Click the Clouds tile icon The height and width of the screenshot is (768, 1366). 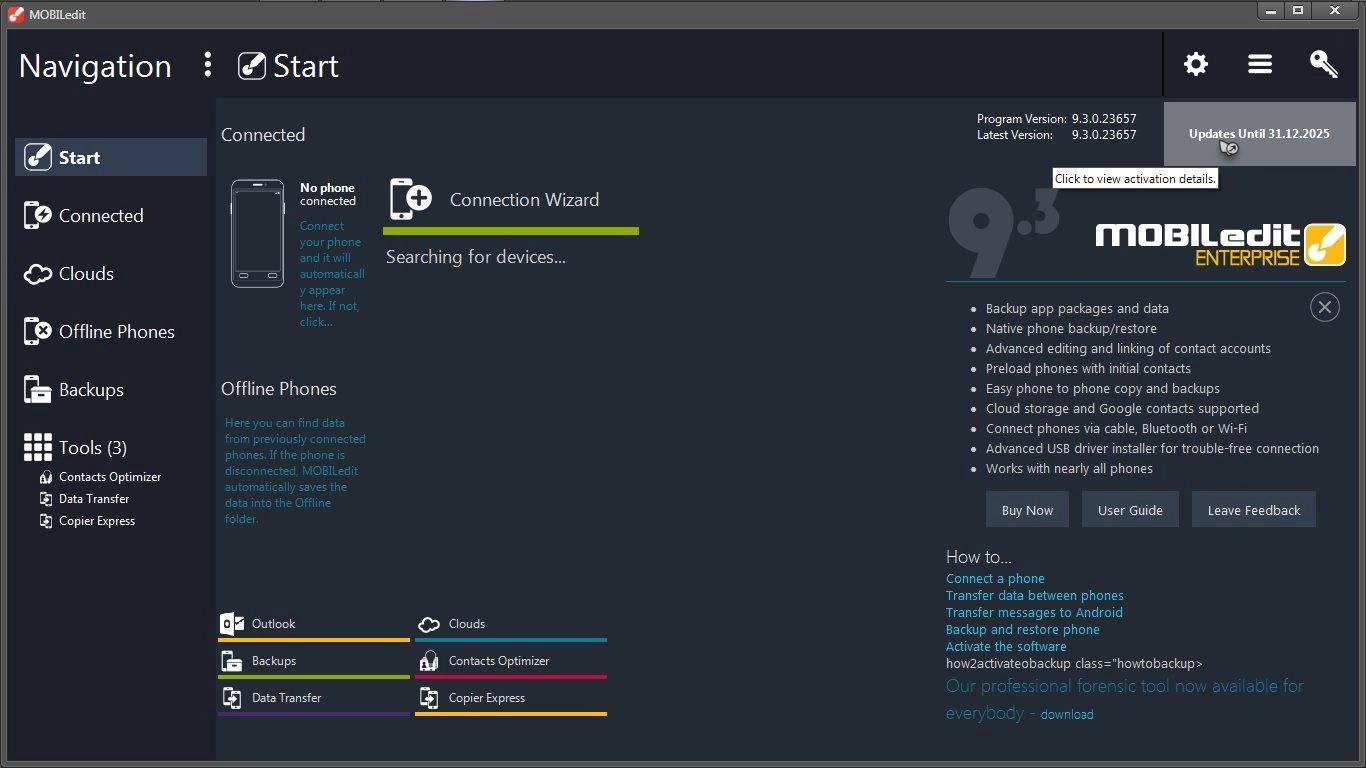point(429,624)
